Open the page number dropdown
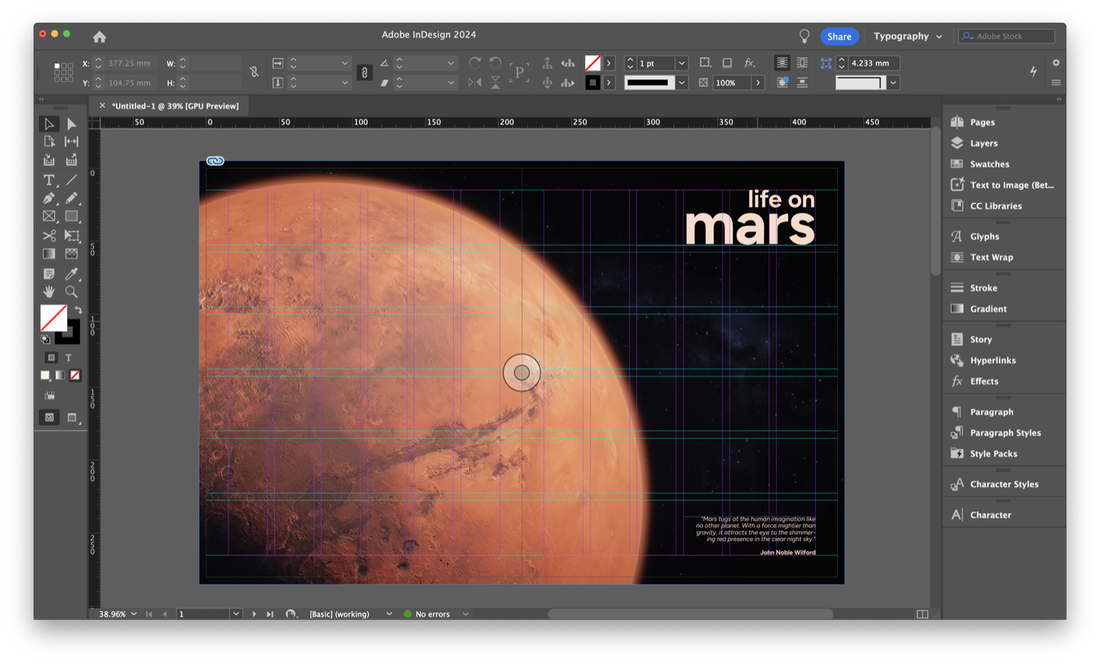Image resolution: width=1100 pixels, height=664 pixels. coord(236,614)
